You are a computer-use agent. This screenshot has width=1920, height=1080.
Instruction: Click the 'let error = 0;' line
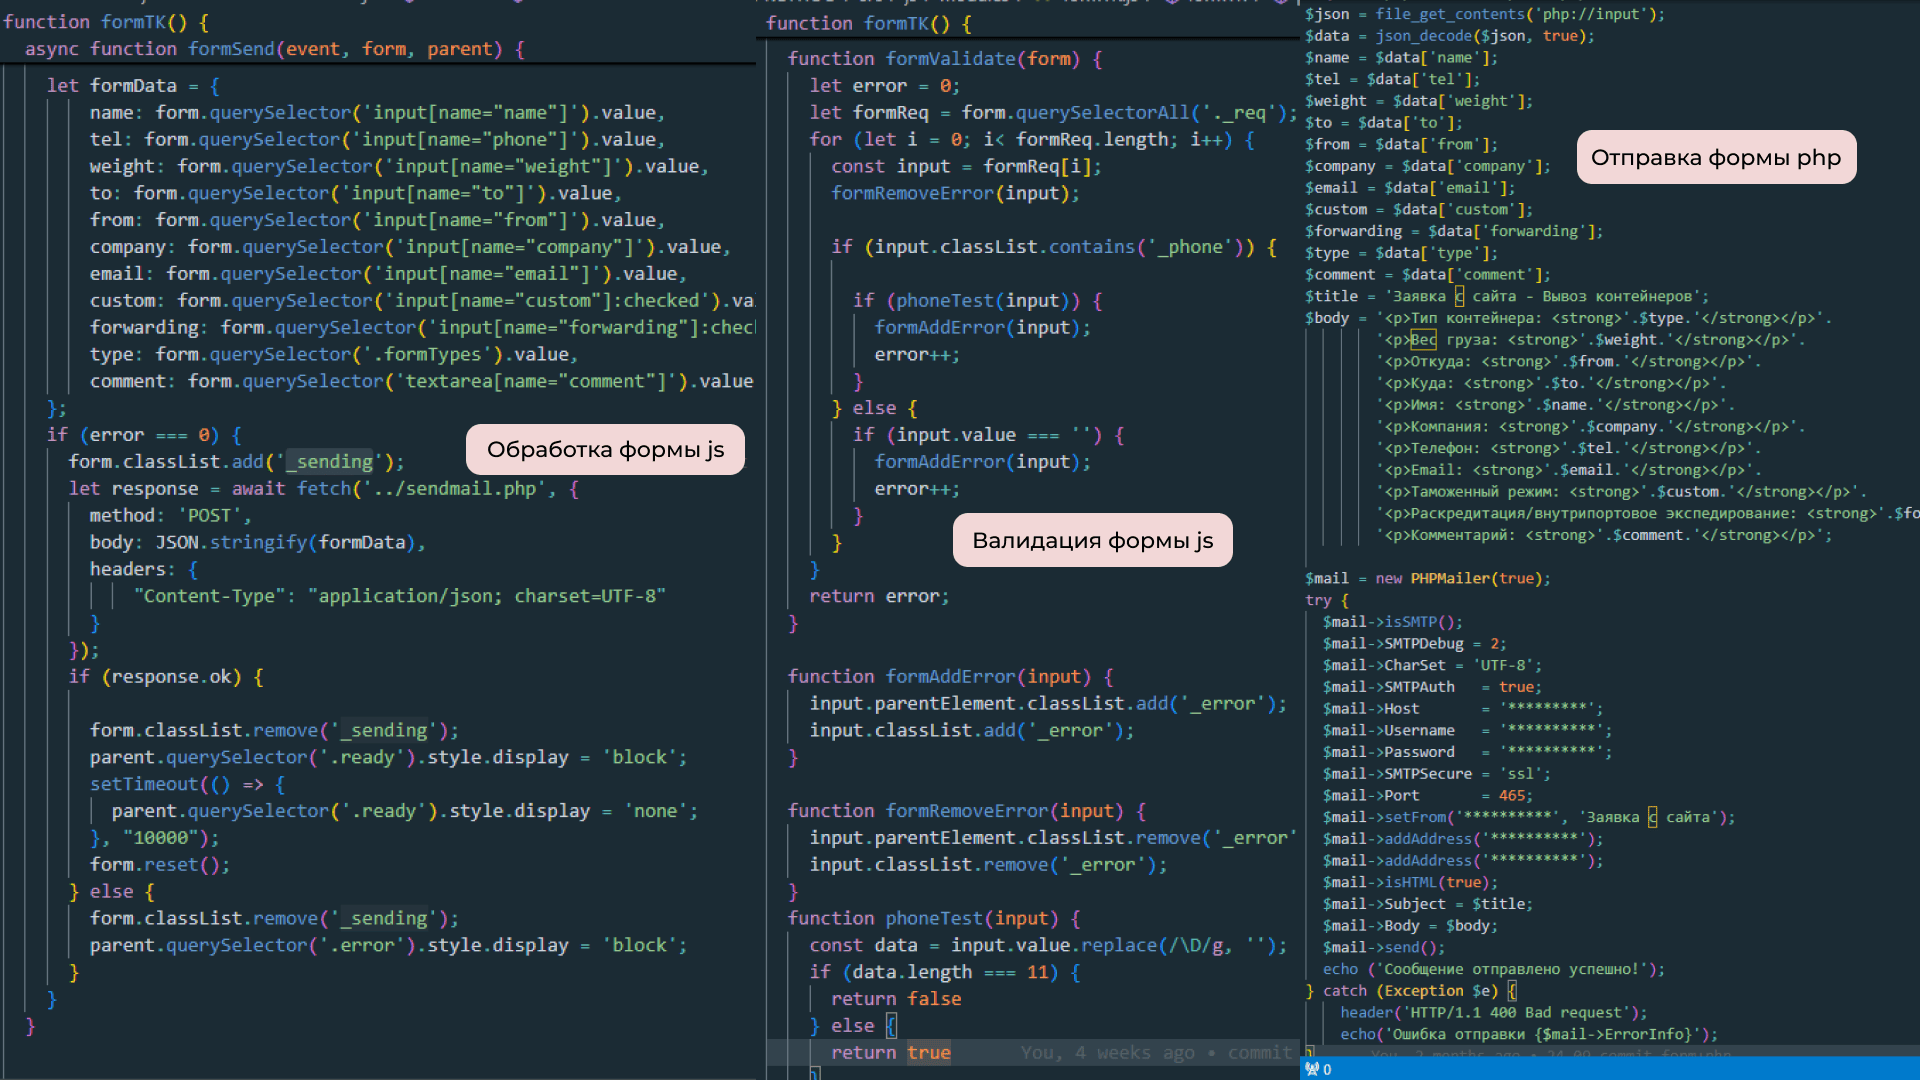(x=885, y=86)
